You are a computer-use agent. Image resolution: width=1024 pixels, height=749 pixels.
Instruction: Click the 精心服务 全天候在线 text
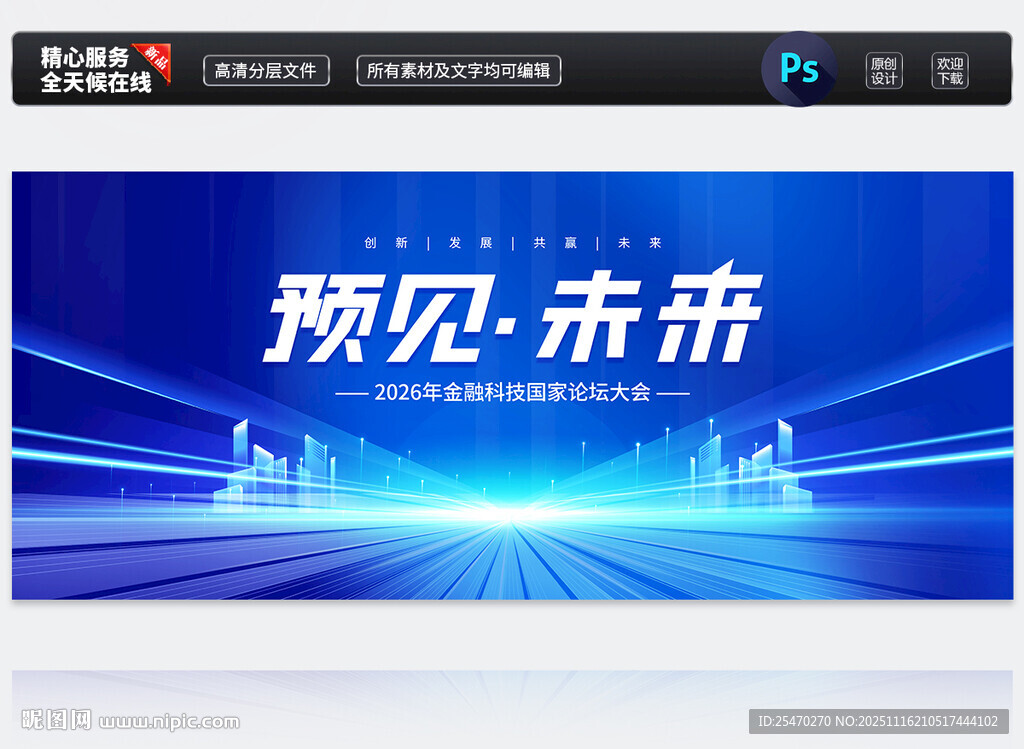(95, 70)
